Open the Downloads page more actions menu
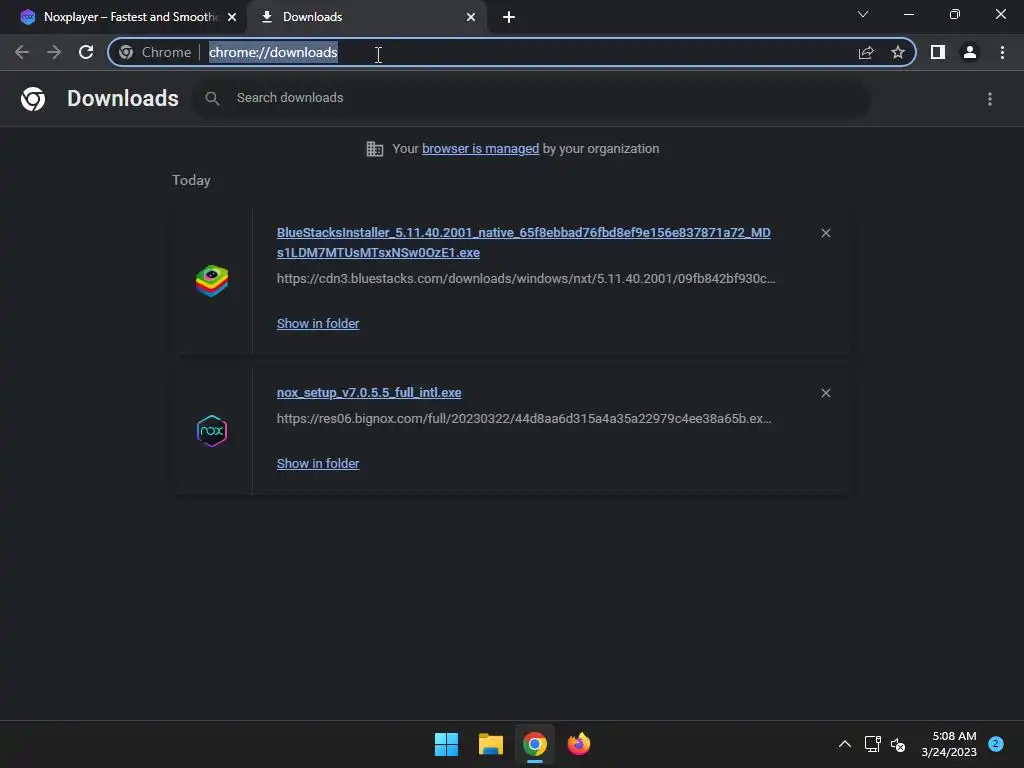The width and height of the screenshot is (1024, 768). [x=990, y=99]
